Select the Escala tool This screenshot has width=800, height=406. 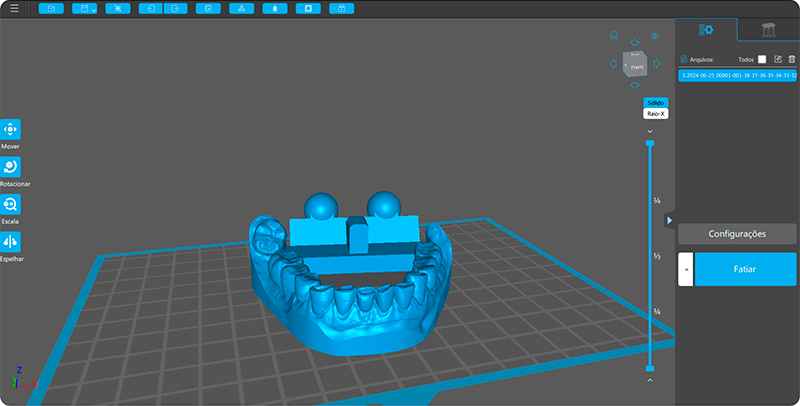pyautogui.click(x=10, y=204)
